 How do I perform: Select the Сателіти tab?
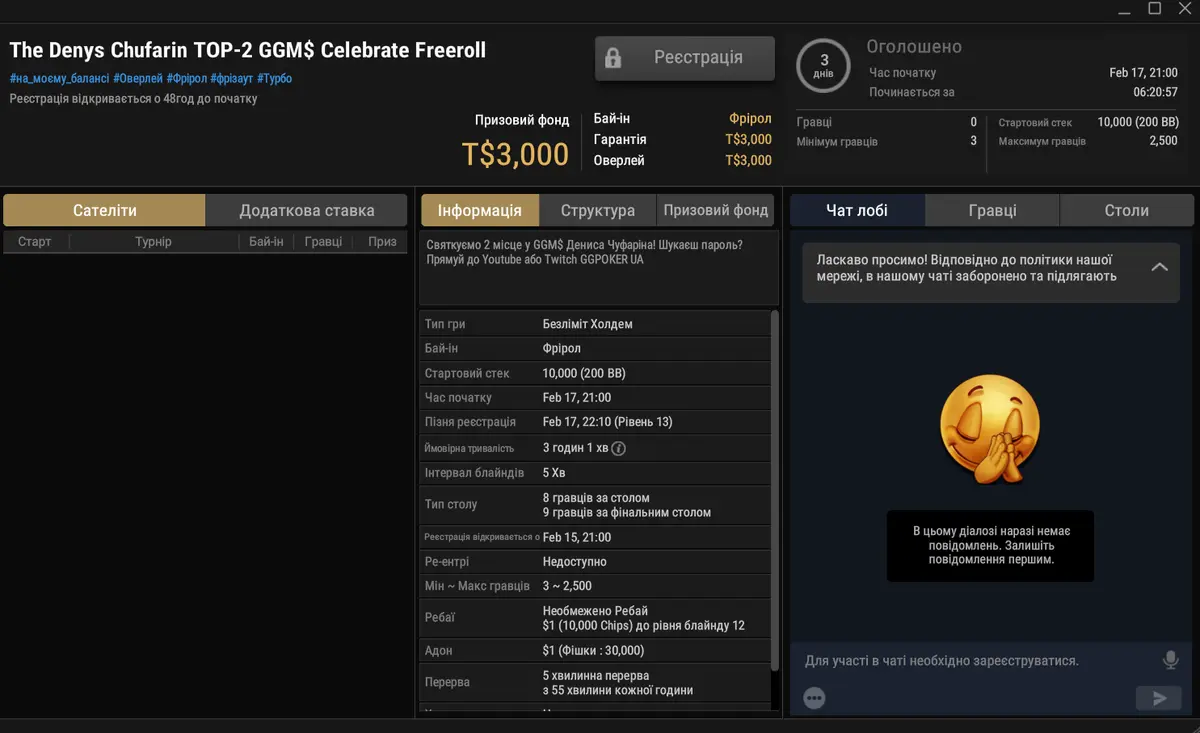tap(104, 210)
